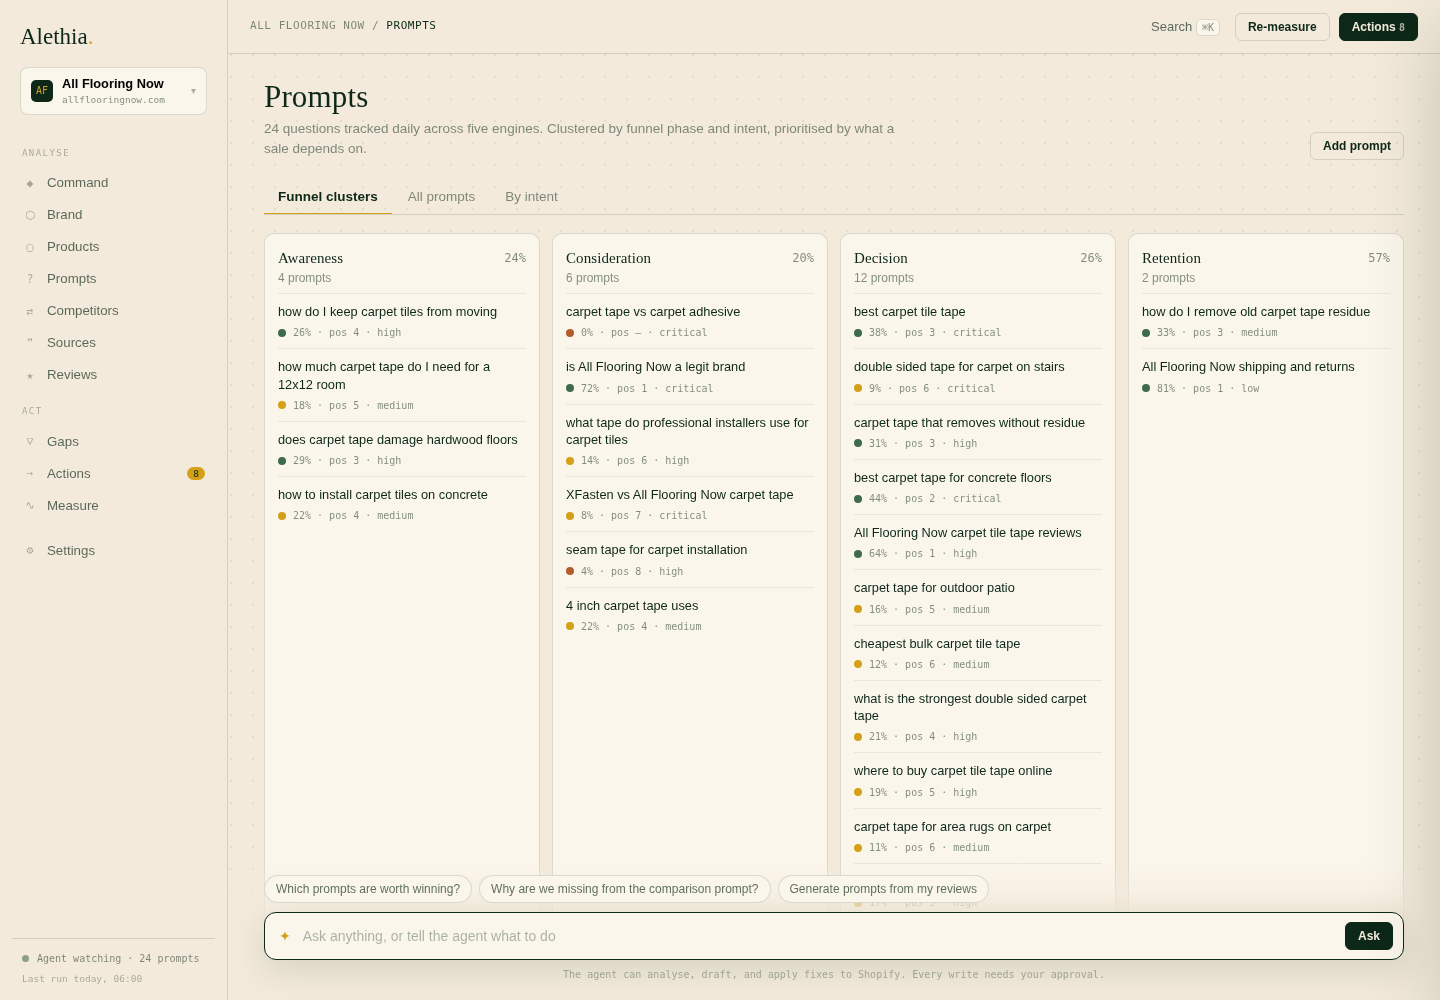Open prompt 'cheapest bulk carpet tile tape'
Viewport: 1440px width, 1000px height.
[x=978, y=653]
